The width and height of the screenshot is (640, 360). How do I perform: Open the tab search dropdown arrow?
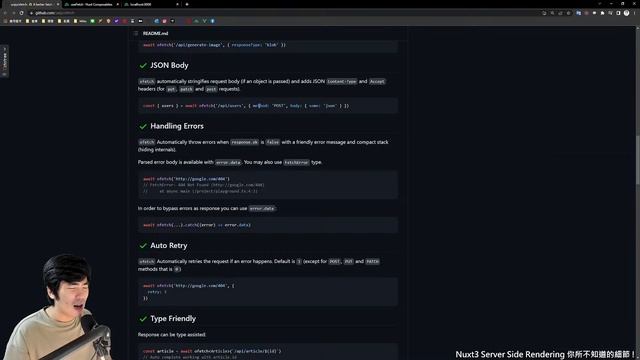coord(600,4)
